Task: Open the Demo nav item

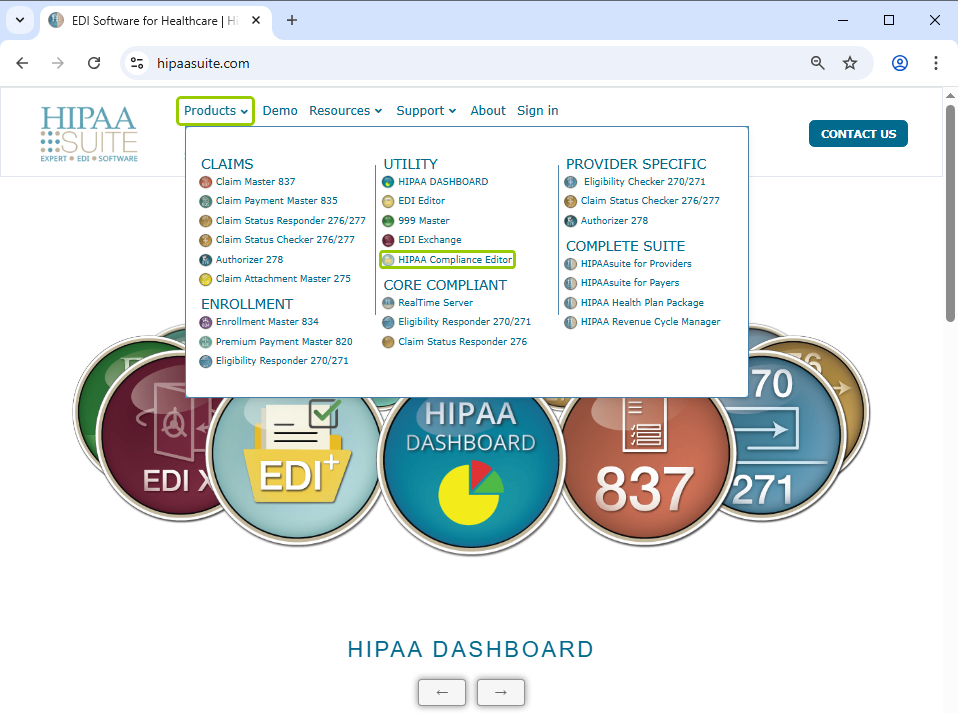Action: click(x=280, y=111)
